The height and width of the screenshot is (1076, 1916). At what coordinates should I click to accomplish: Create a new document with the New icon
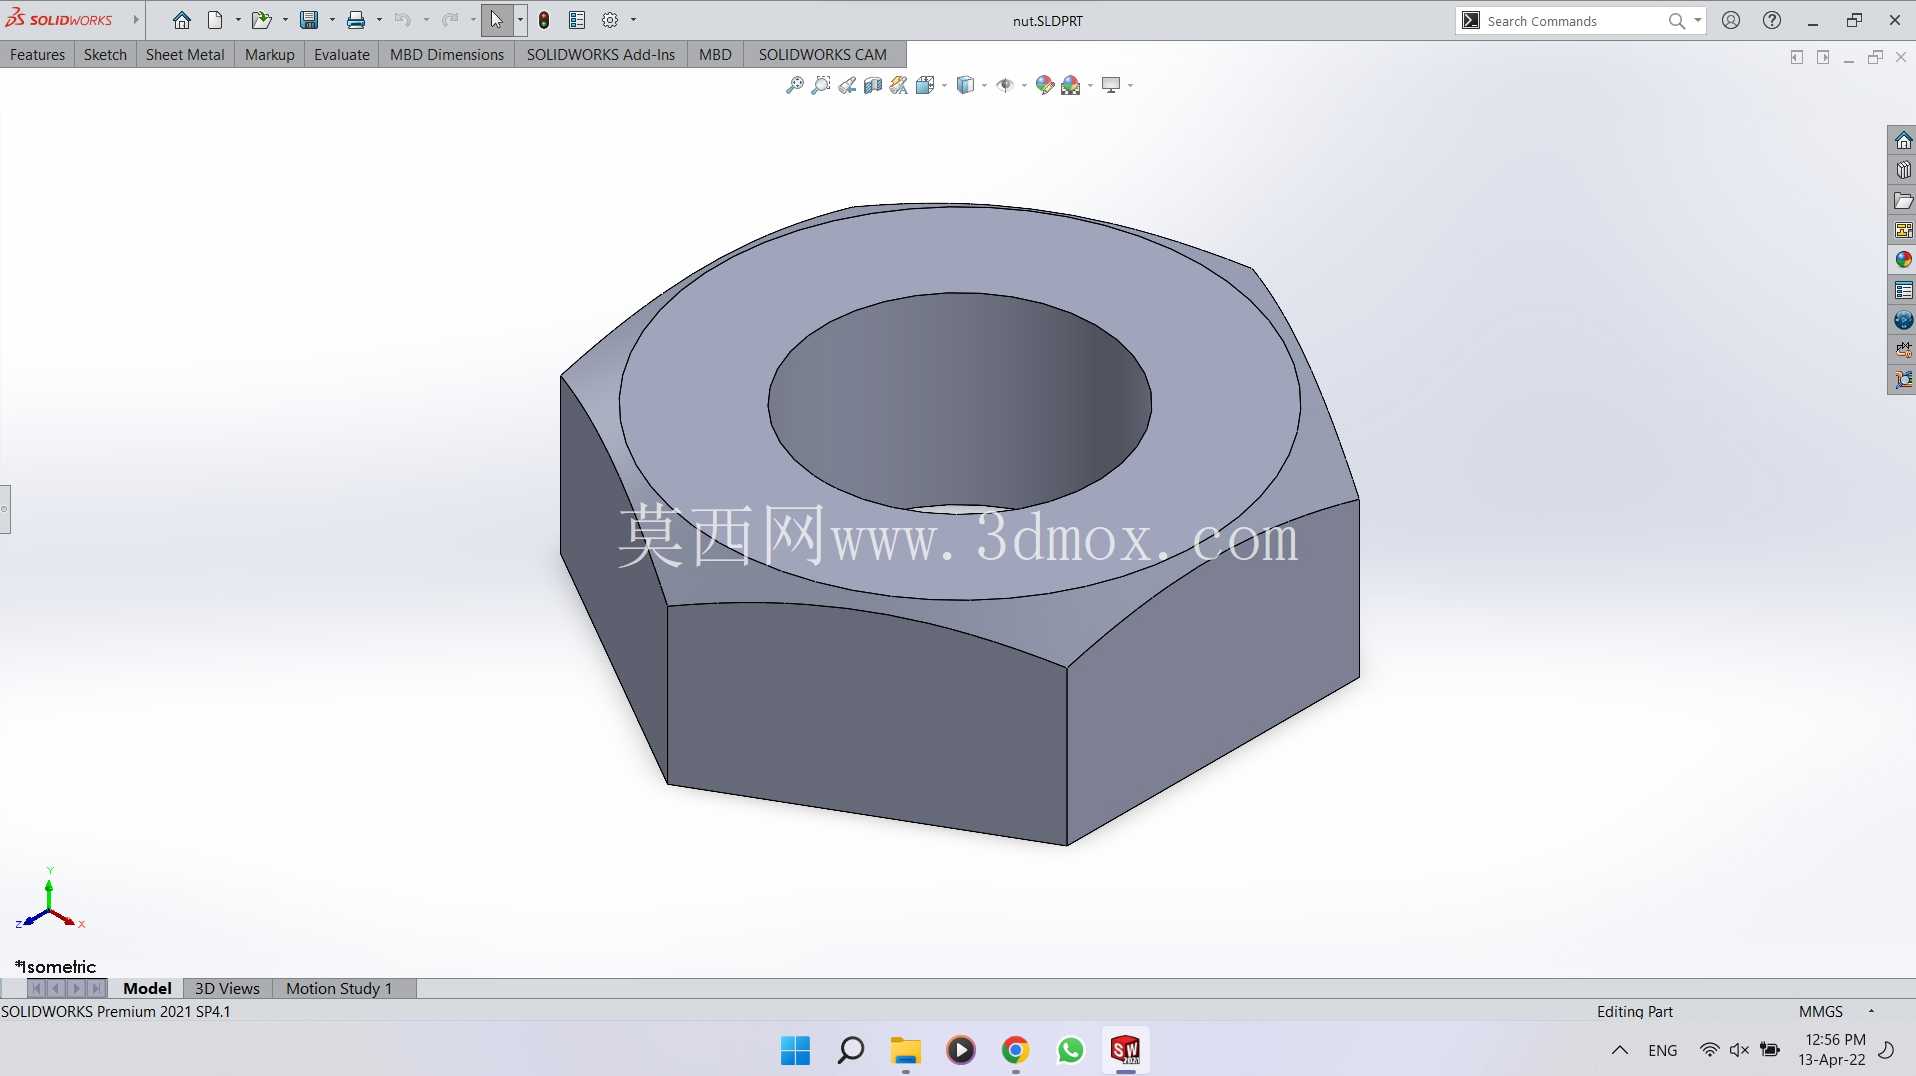[215, 20]
